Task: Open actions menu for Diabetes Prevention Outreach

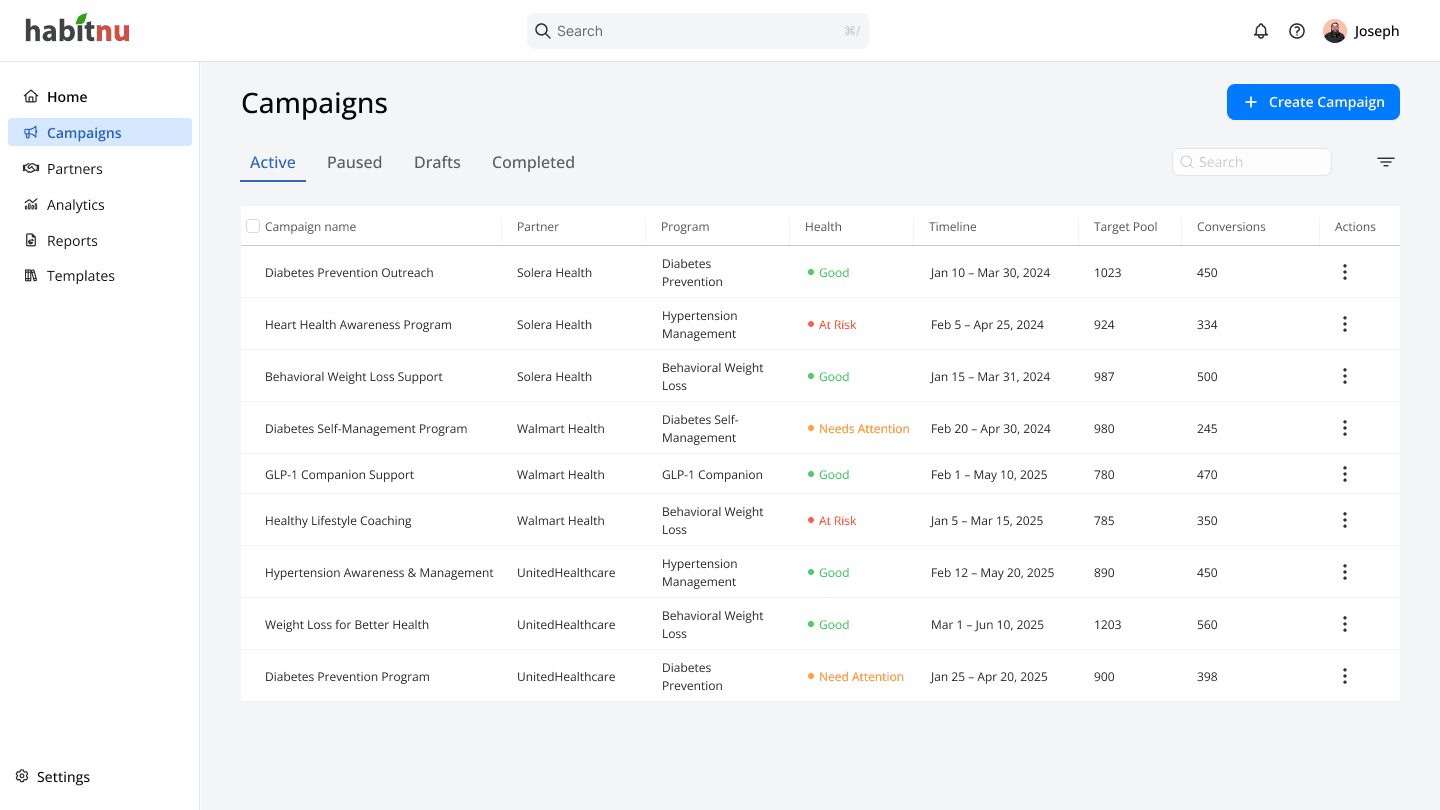Action: [1345, 272]
